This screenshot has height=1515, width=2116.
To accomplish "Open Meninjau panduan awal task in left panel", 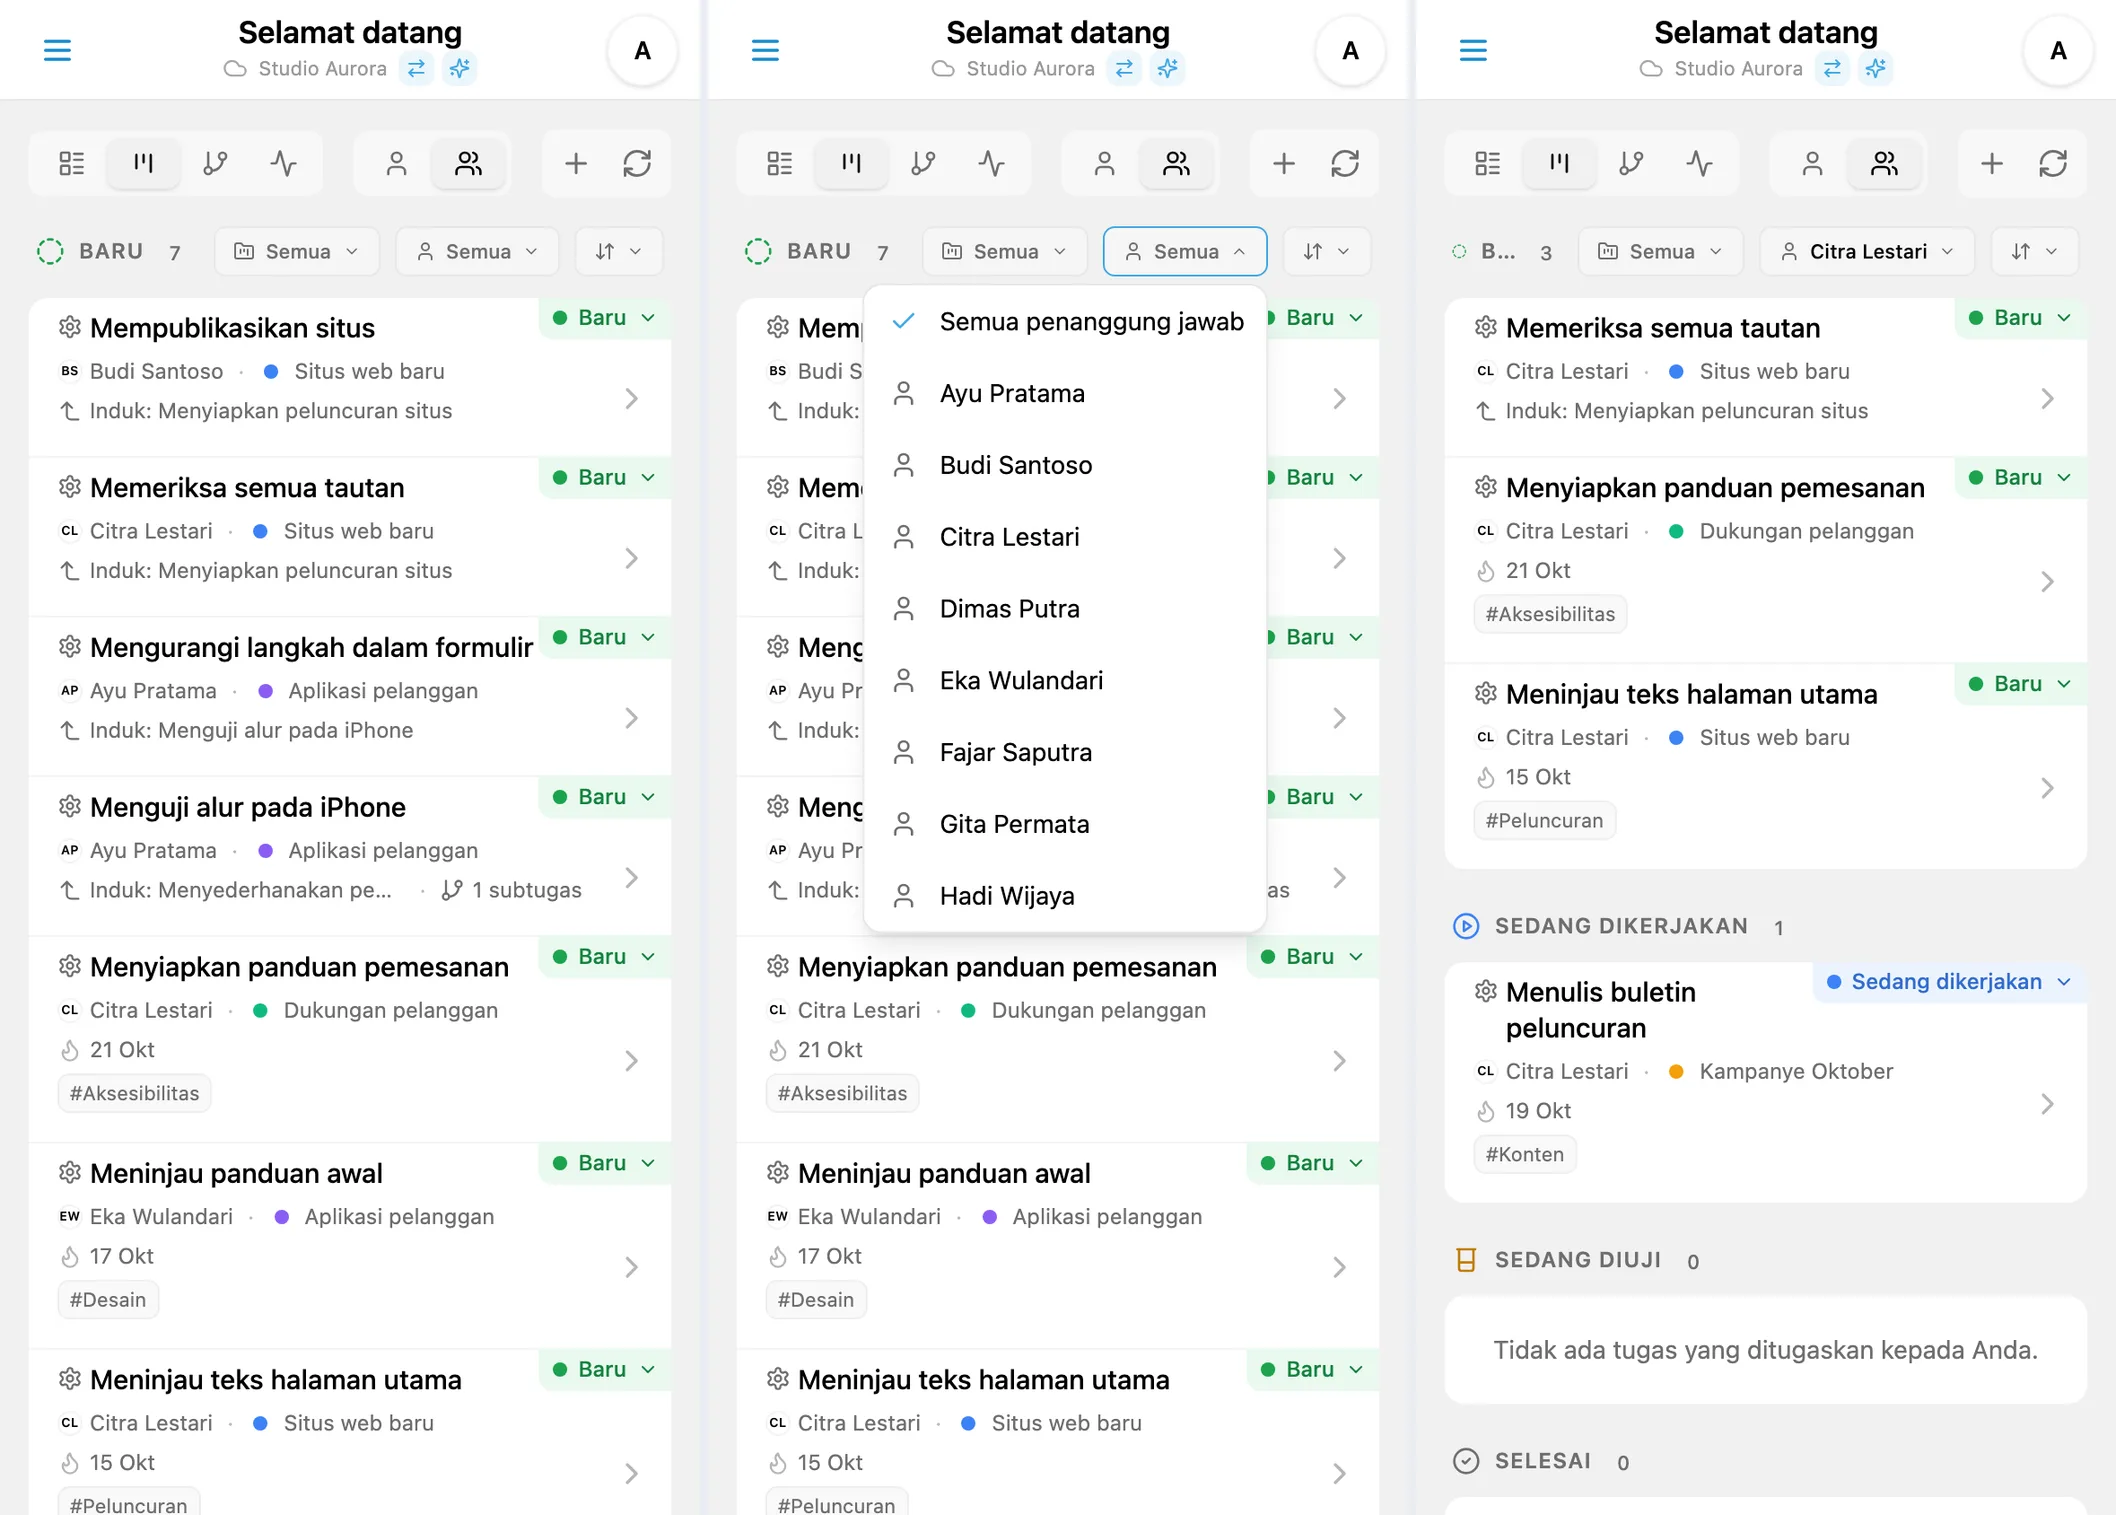I will [350, 1244].
